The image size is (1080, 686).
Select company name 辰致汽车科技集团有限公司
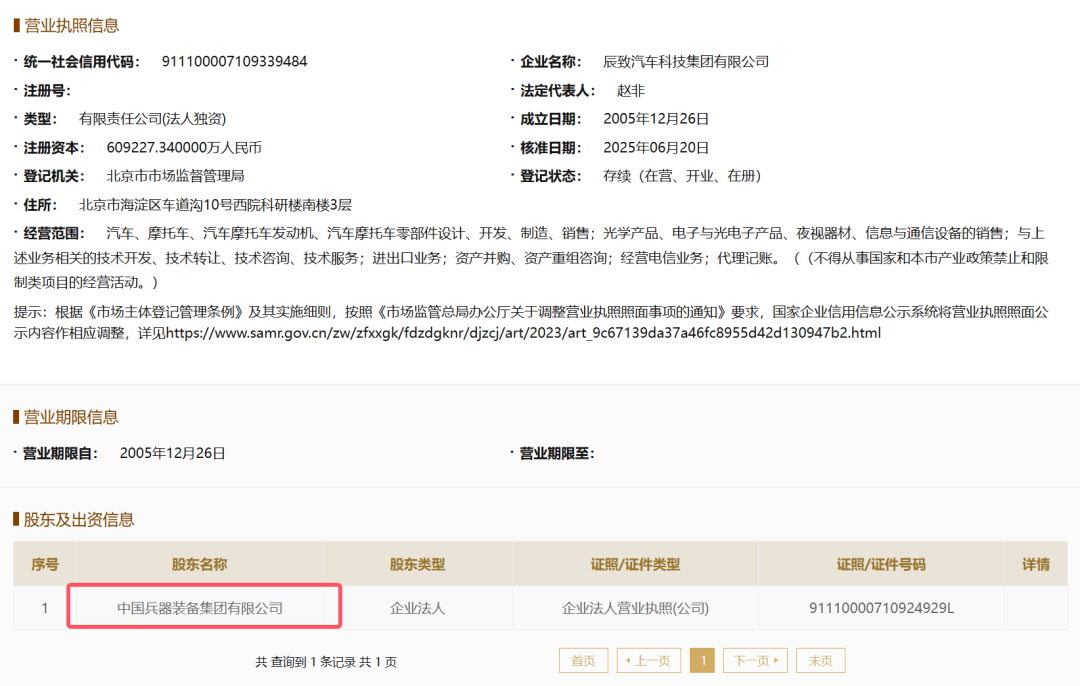[x=686, y=61]
